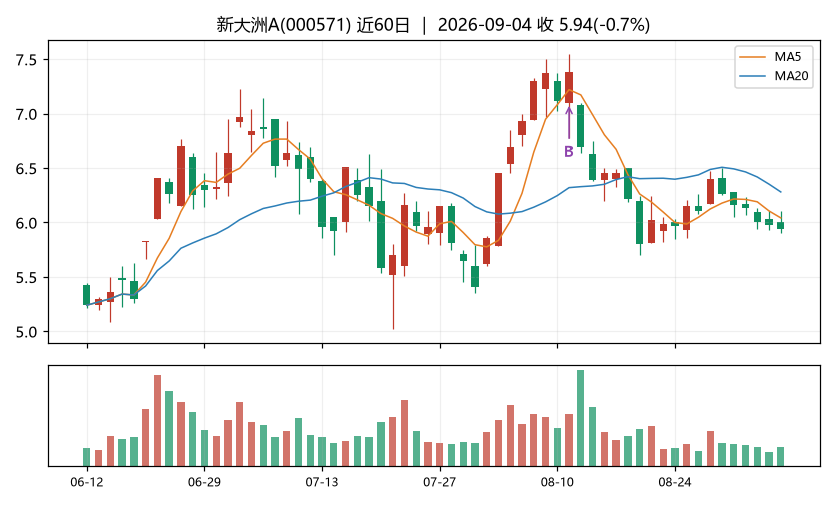
Task: Click the 5.0 price axis label
Action: (x=26, y=332)
